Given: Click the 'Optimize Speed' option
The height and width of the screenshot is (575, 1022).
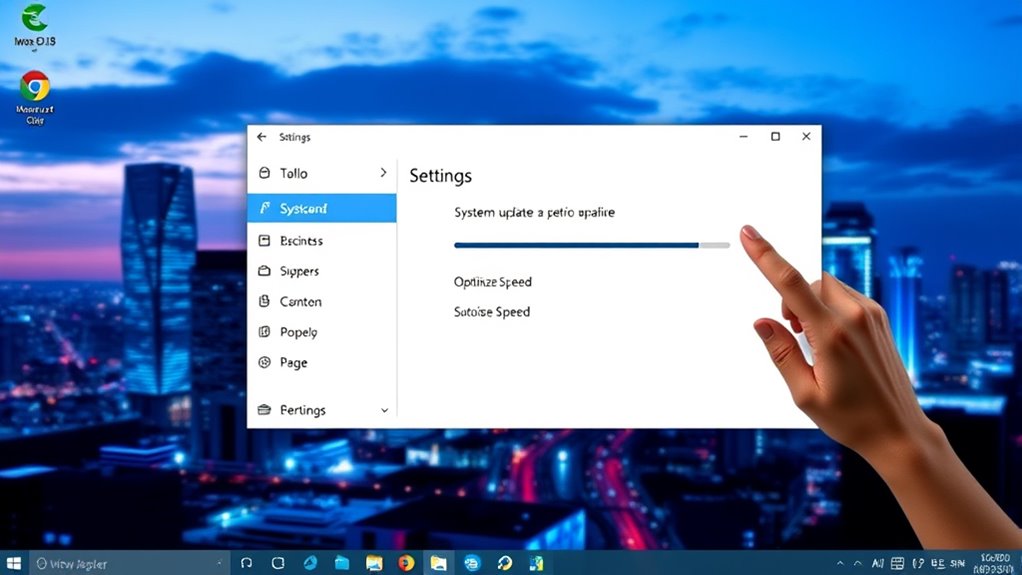Looking at the screenshot, I should (x=493, y=282).
